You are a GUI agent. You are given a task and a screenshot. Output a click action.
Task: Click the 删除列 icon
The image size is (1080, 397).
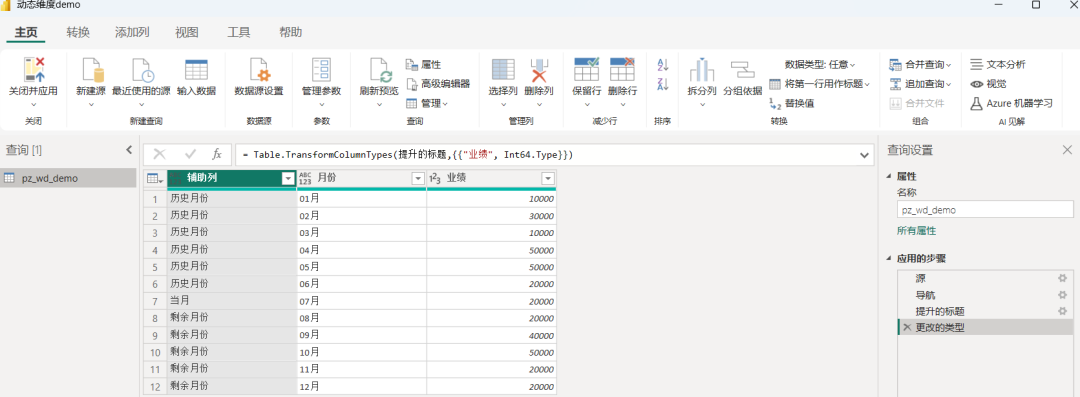point(539,70)
